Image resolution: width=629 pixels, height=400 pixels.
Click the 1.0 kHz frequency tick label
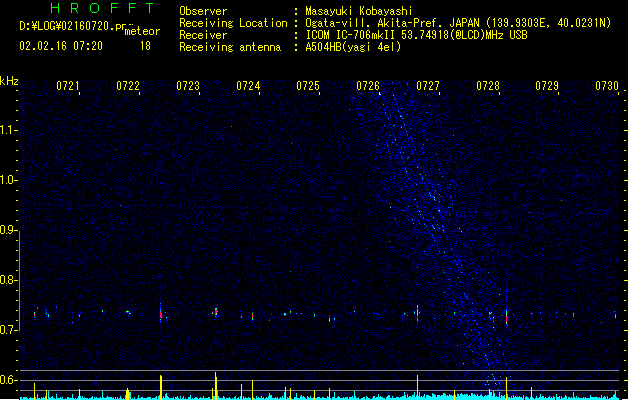click(8, 180)
